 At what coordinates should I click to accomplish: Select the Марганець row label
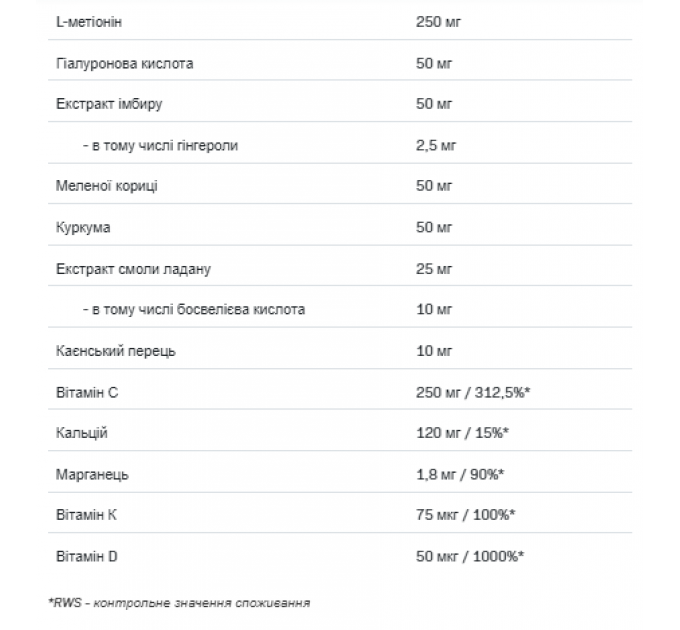92,474
